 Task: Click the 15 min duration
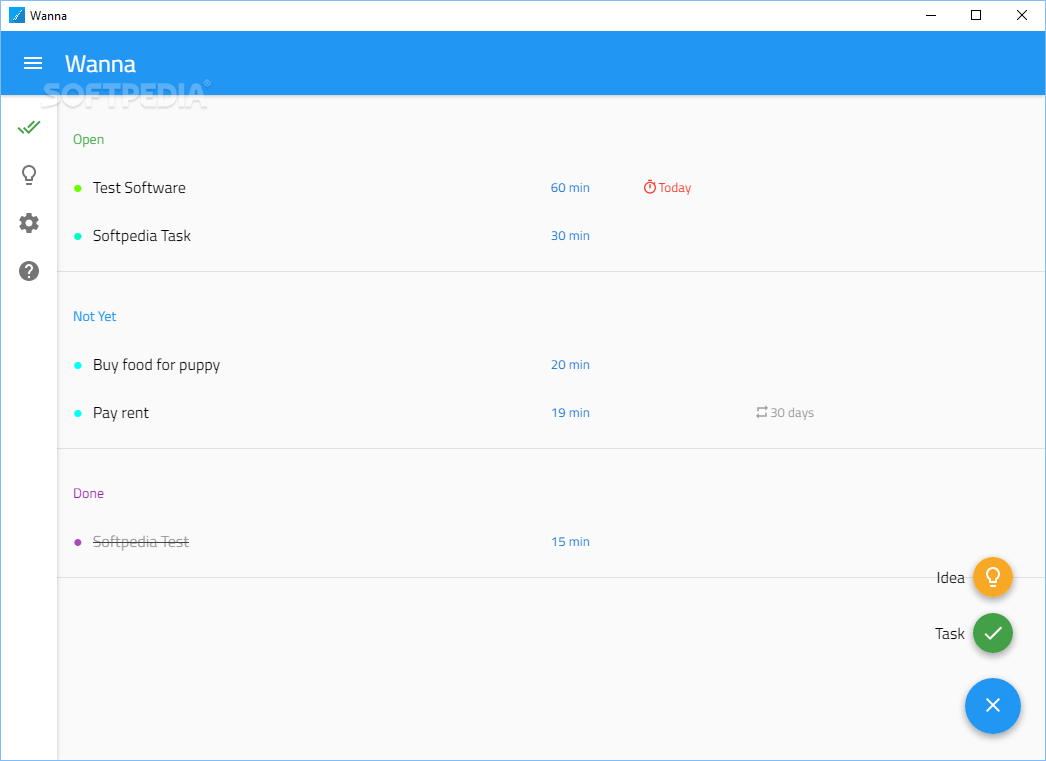pos(570,542)
